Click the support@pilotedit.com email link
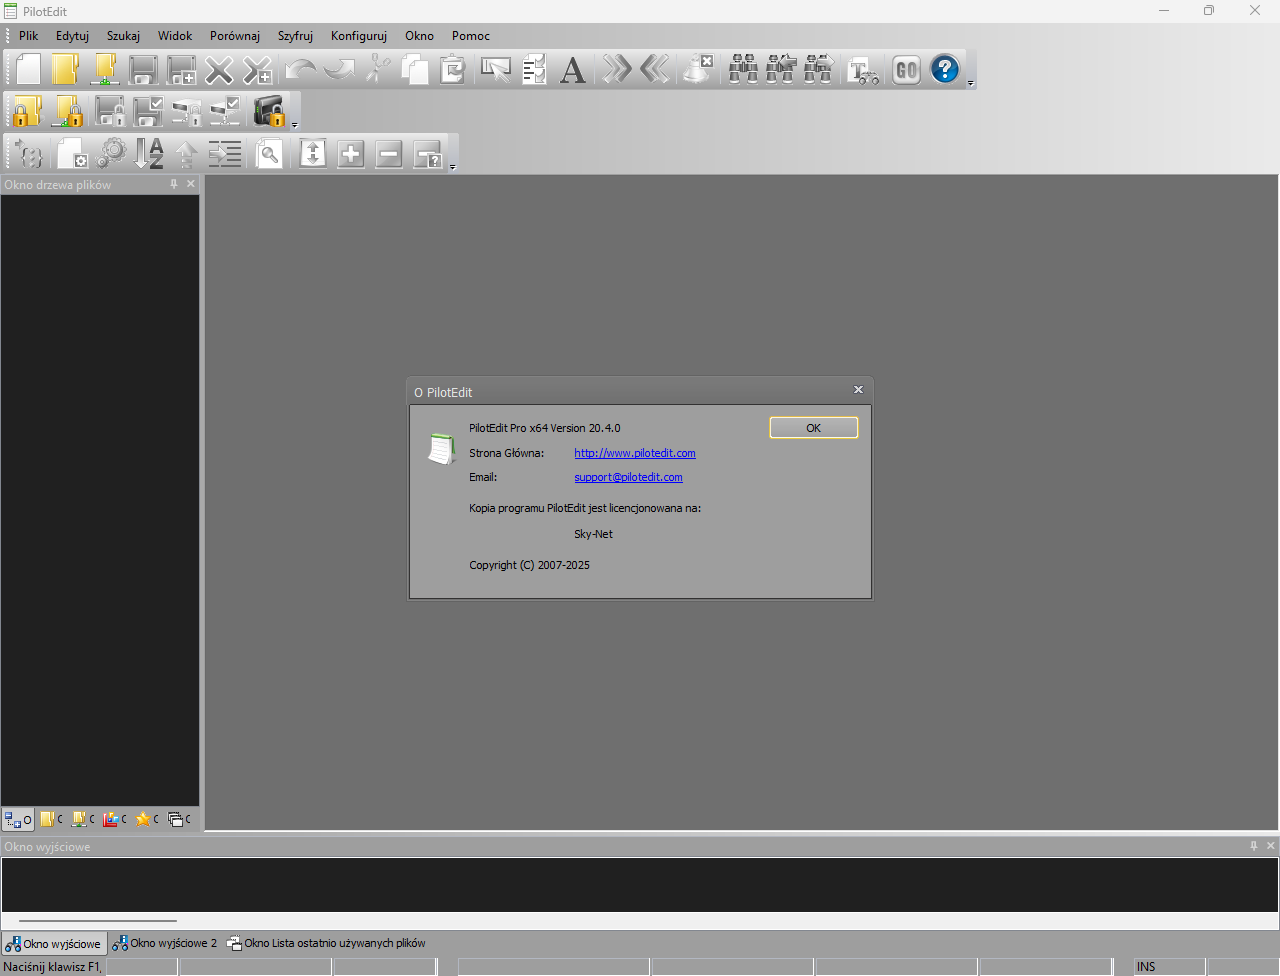This screenshot has width=1280, height=976. [629, 477]
